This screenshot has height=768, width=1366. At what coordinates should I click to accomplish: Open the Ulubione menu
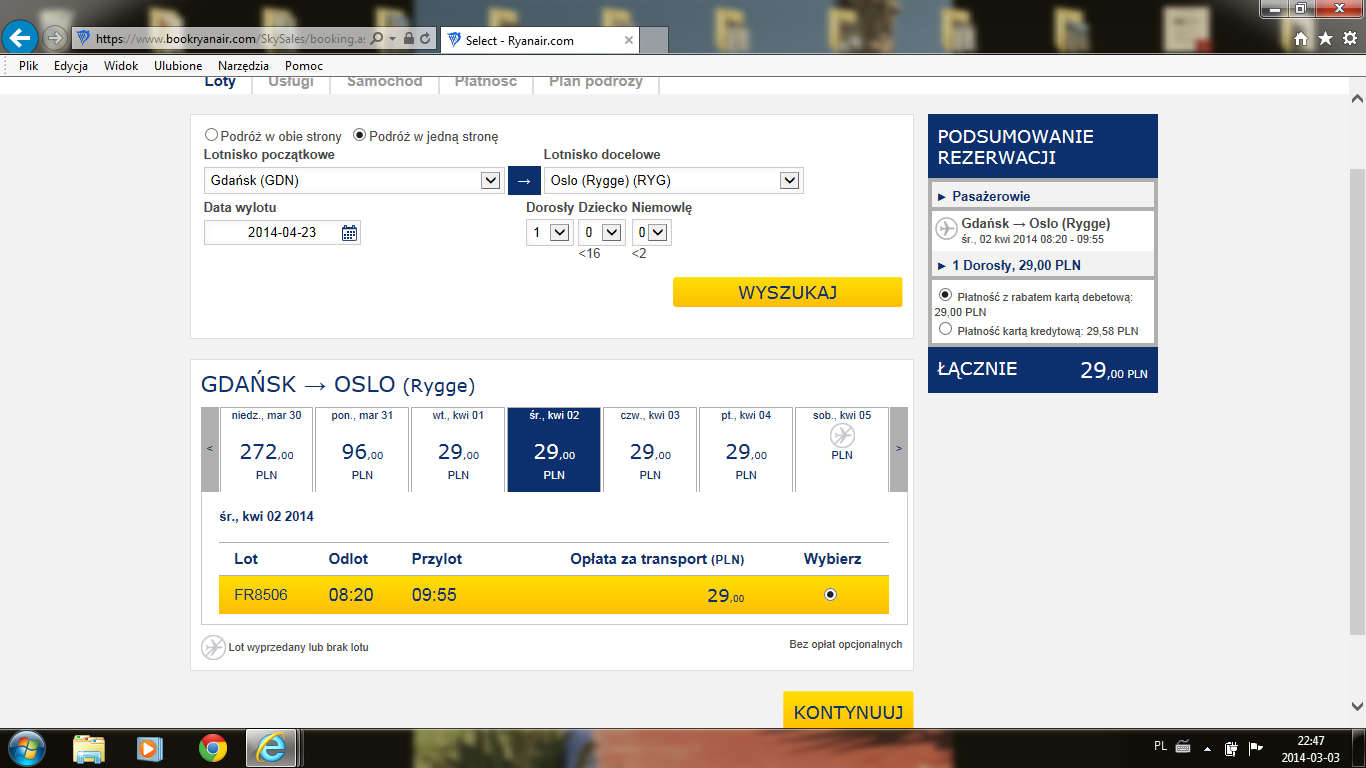coord(178,65)
